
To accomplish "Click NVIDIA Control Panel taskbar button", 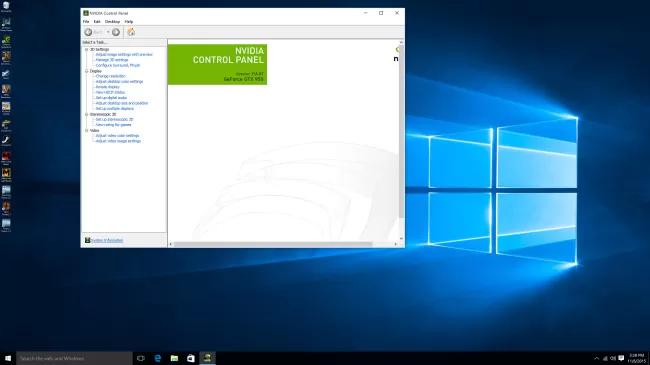I will [x=207, y=358].
